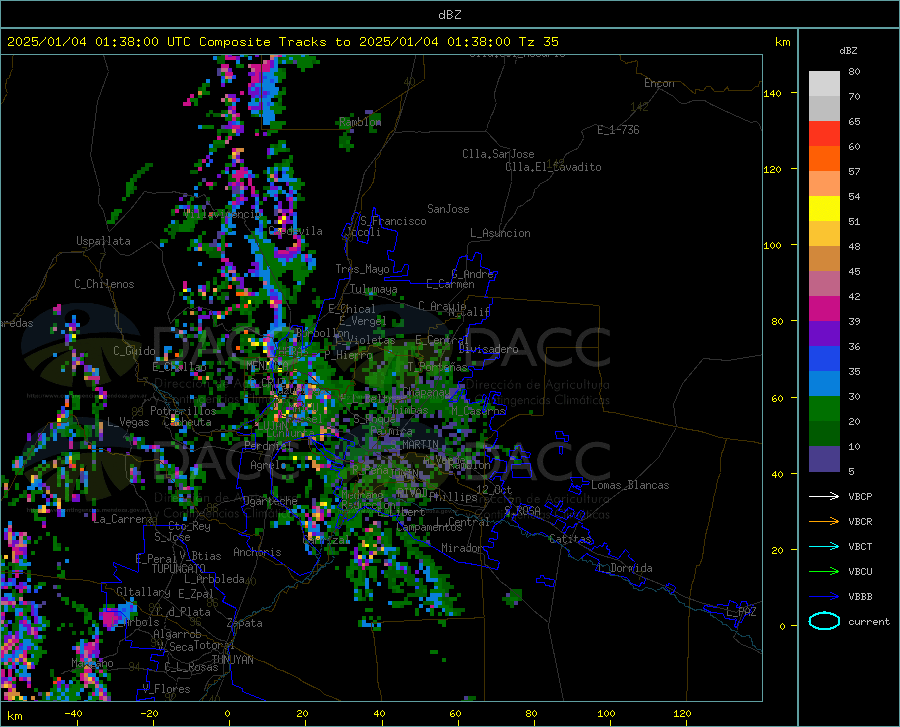Click the 'E_1-736' place label

point(618,130)
